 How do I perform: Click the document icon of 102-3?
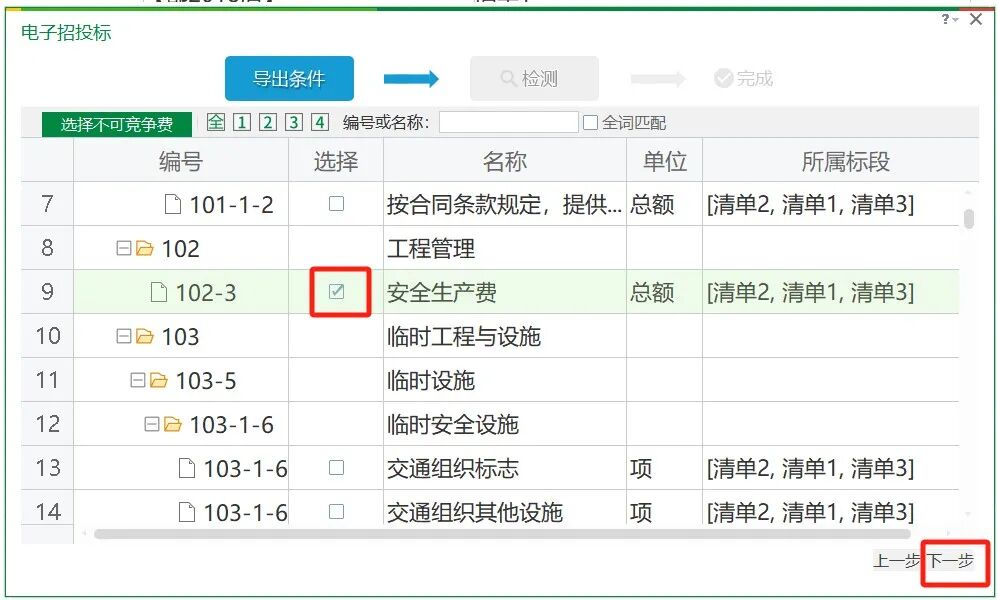(x=159, y=292)
